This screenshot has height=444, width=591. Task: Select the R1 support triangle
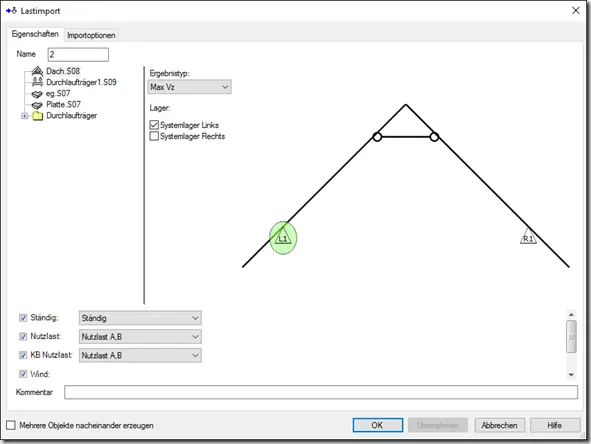click(528, 237)
